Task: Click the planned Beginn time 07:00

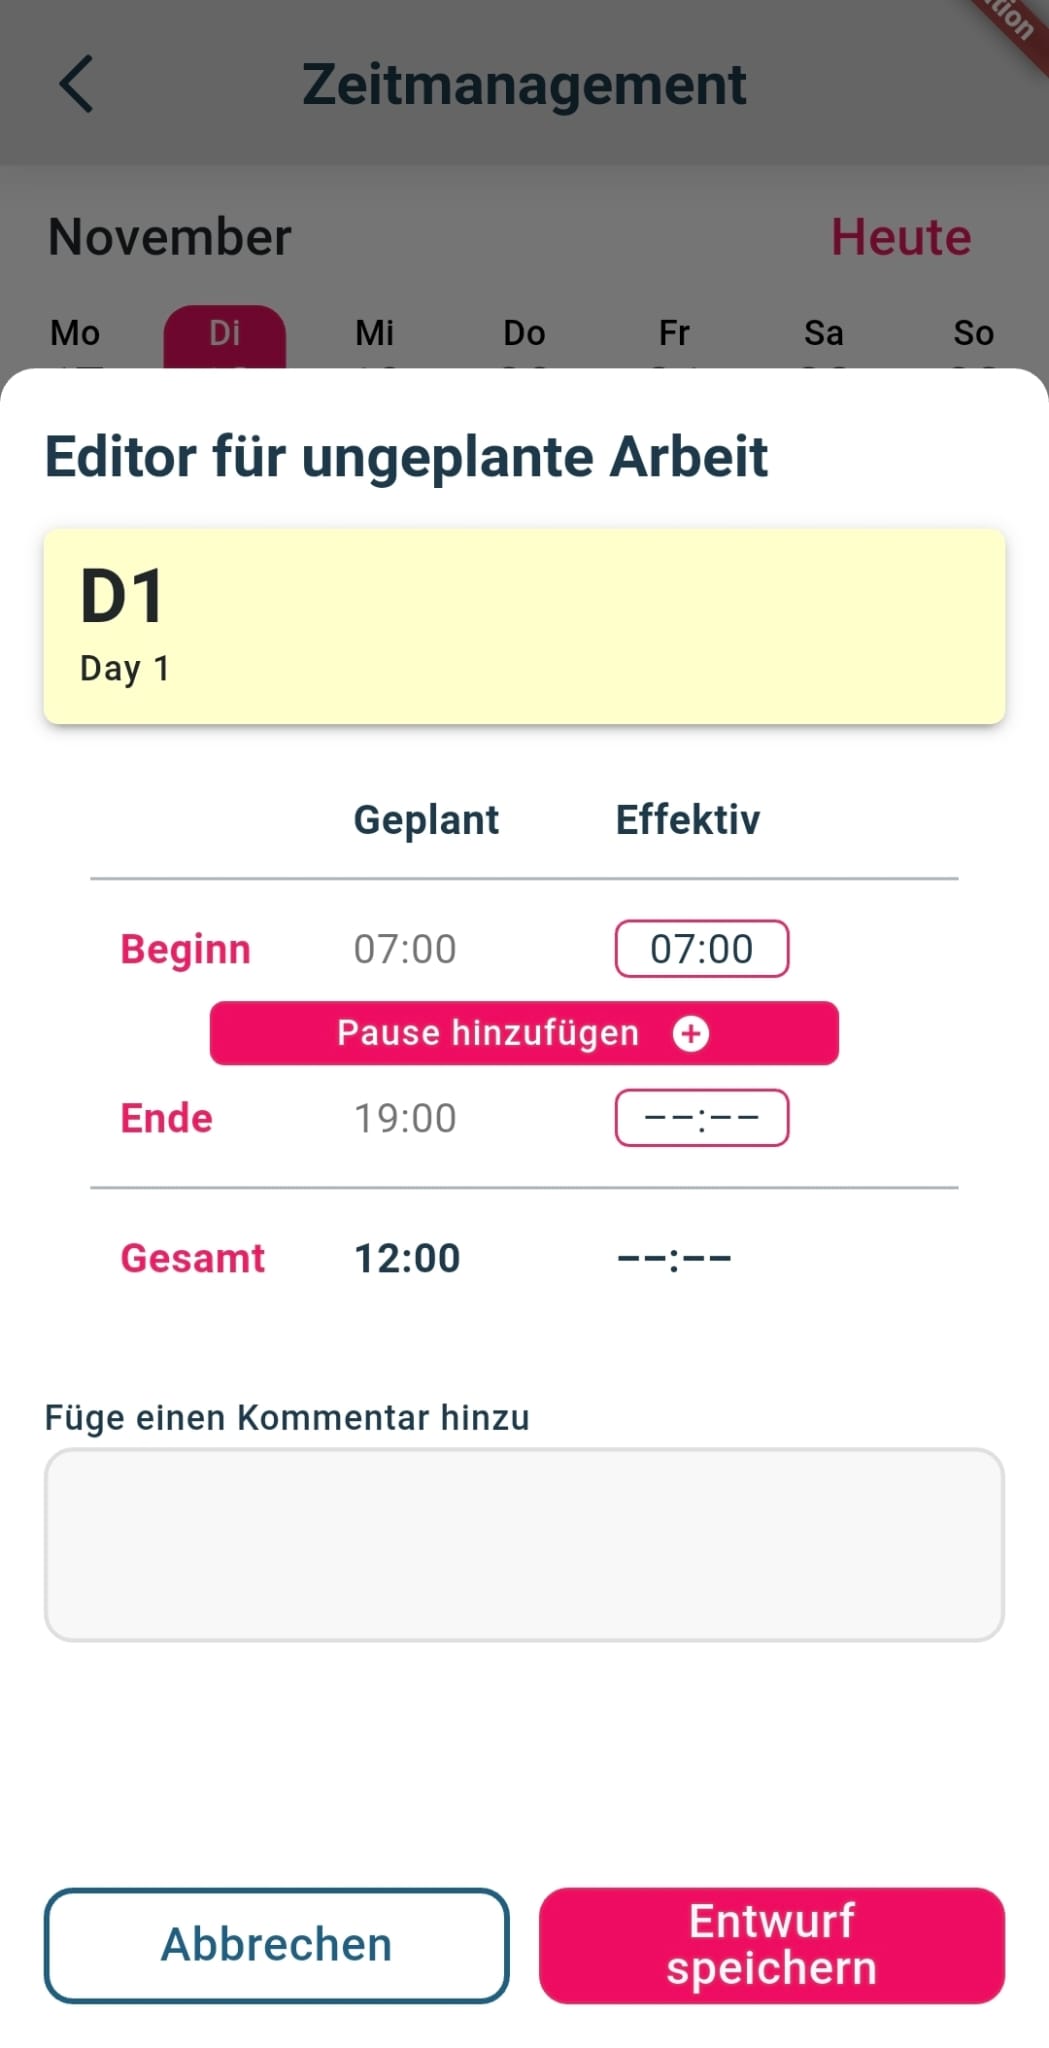Action: click(x=405, y=949)
